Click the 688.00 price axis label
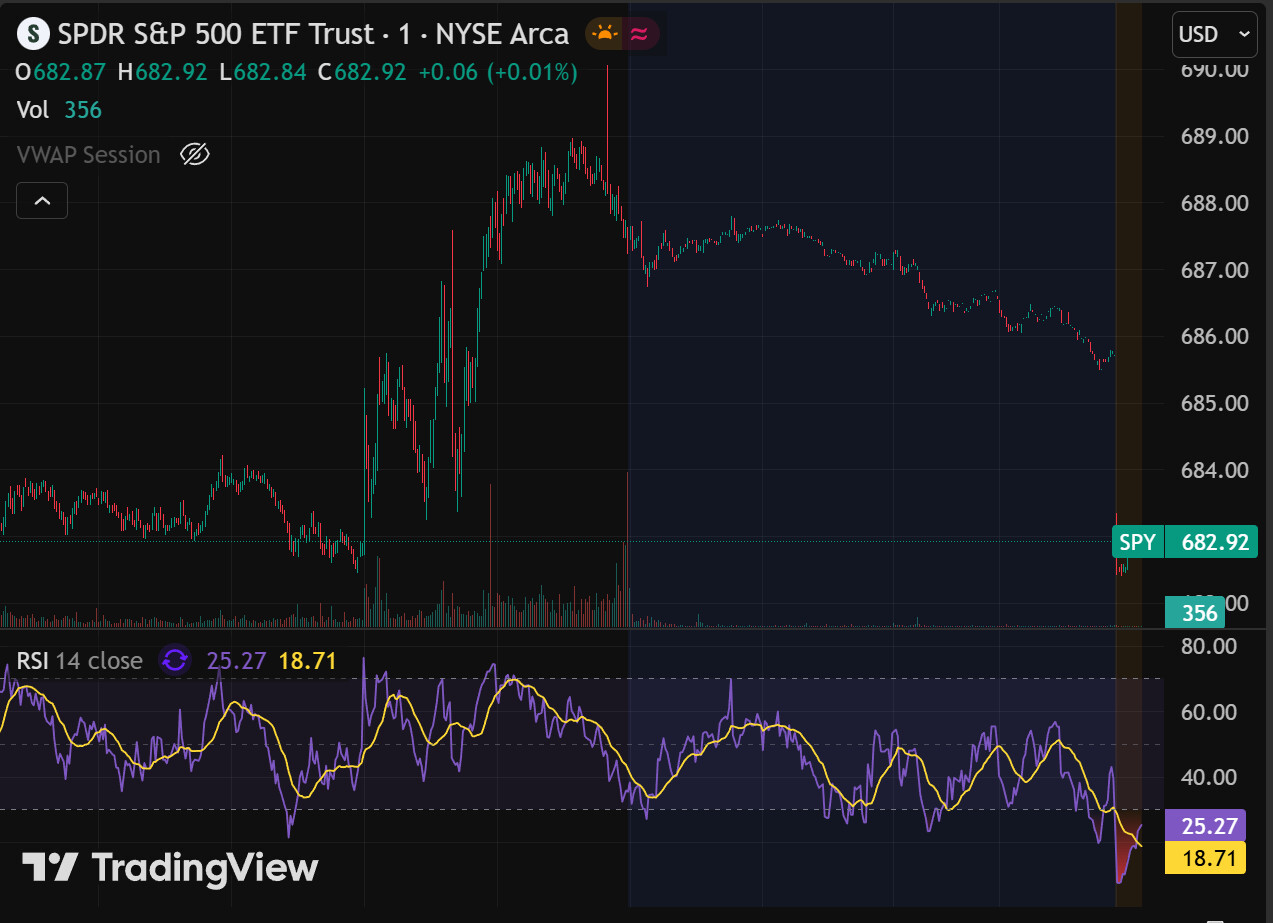This screenshot has height=923, width=1273. click(x=1215, y=203)
